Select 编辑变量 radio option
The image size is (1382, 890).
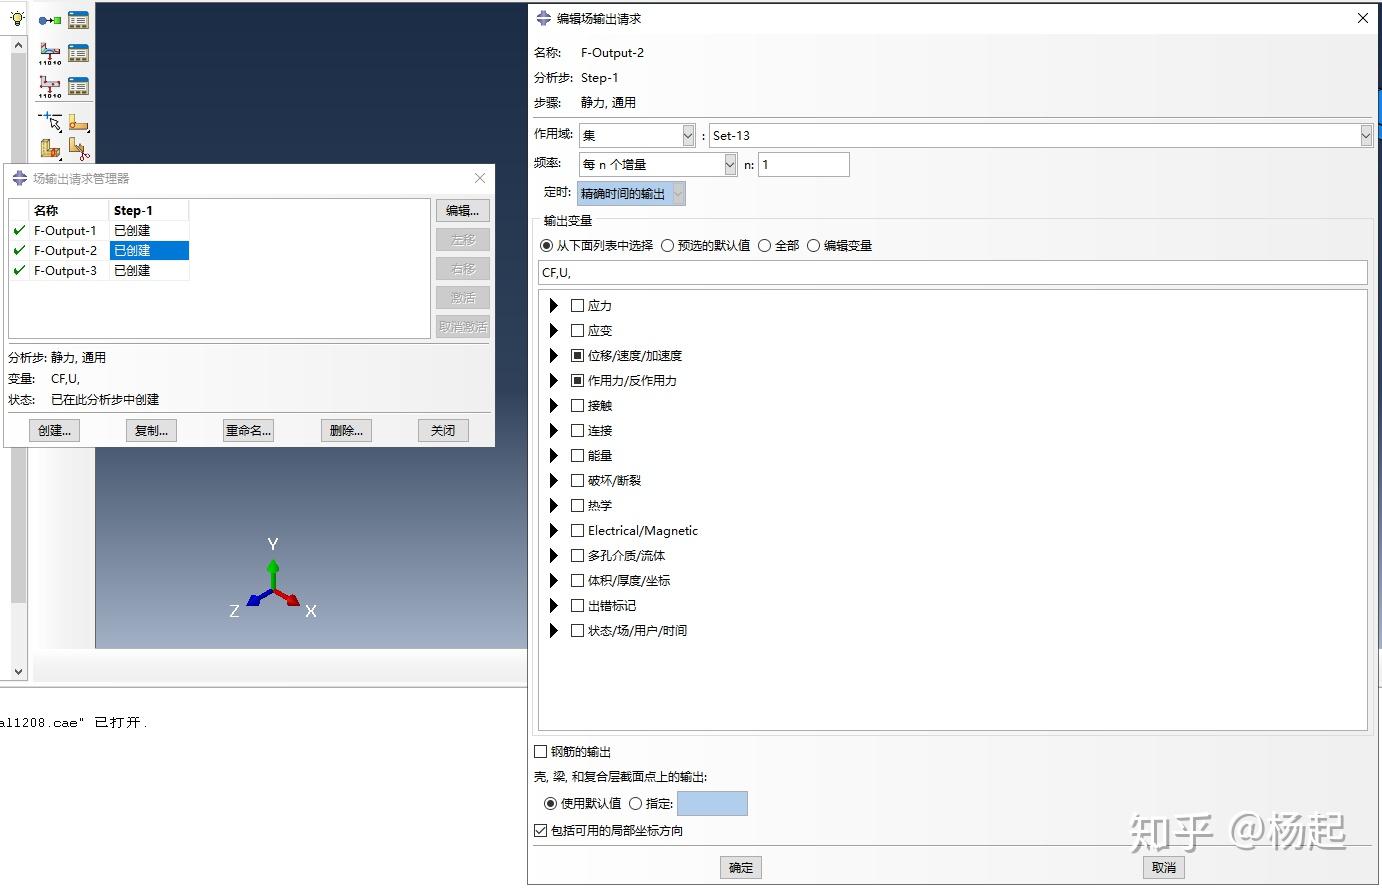[x=813, y=245]
